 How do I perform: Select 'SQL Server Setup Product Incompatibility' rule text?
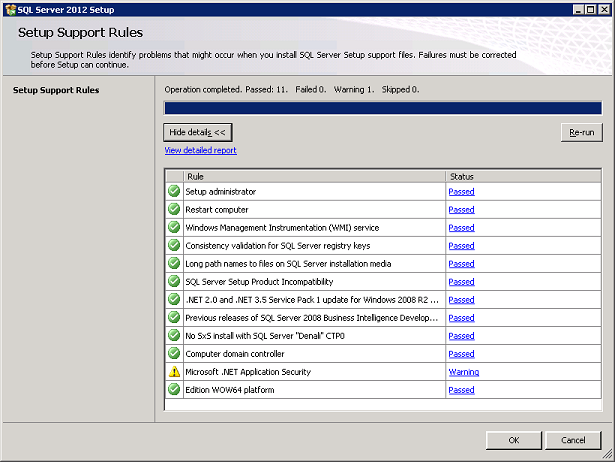[x=259, y=282]
